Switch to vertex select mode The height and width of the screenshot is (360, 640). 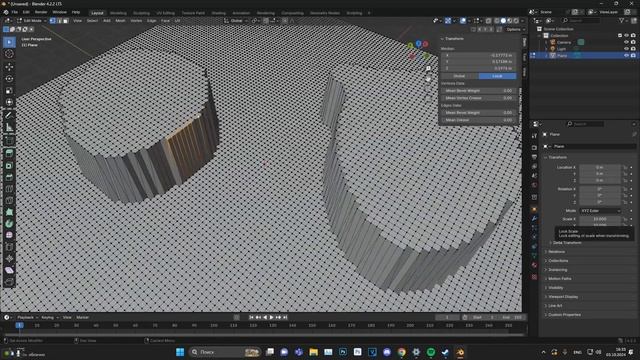click(53, 20)
